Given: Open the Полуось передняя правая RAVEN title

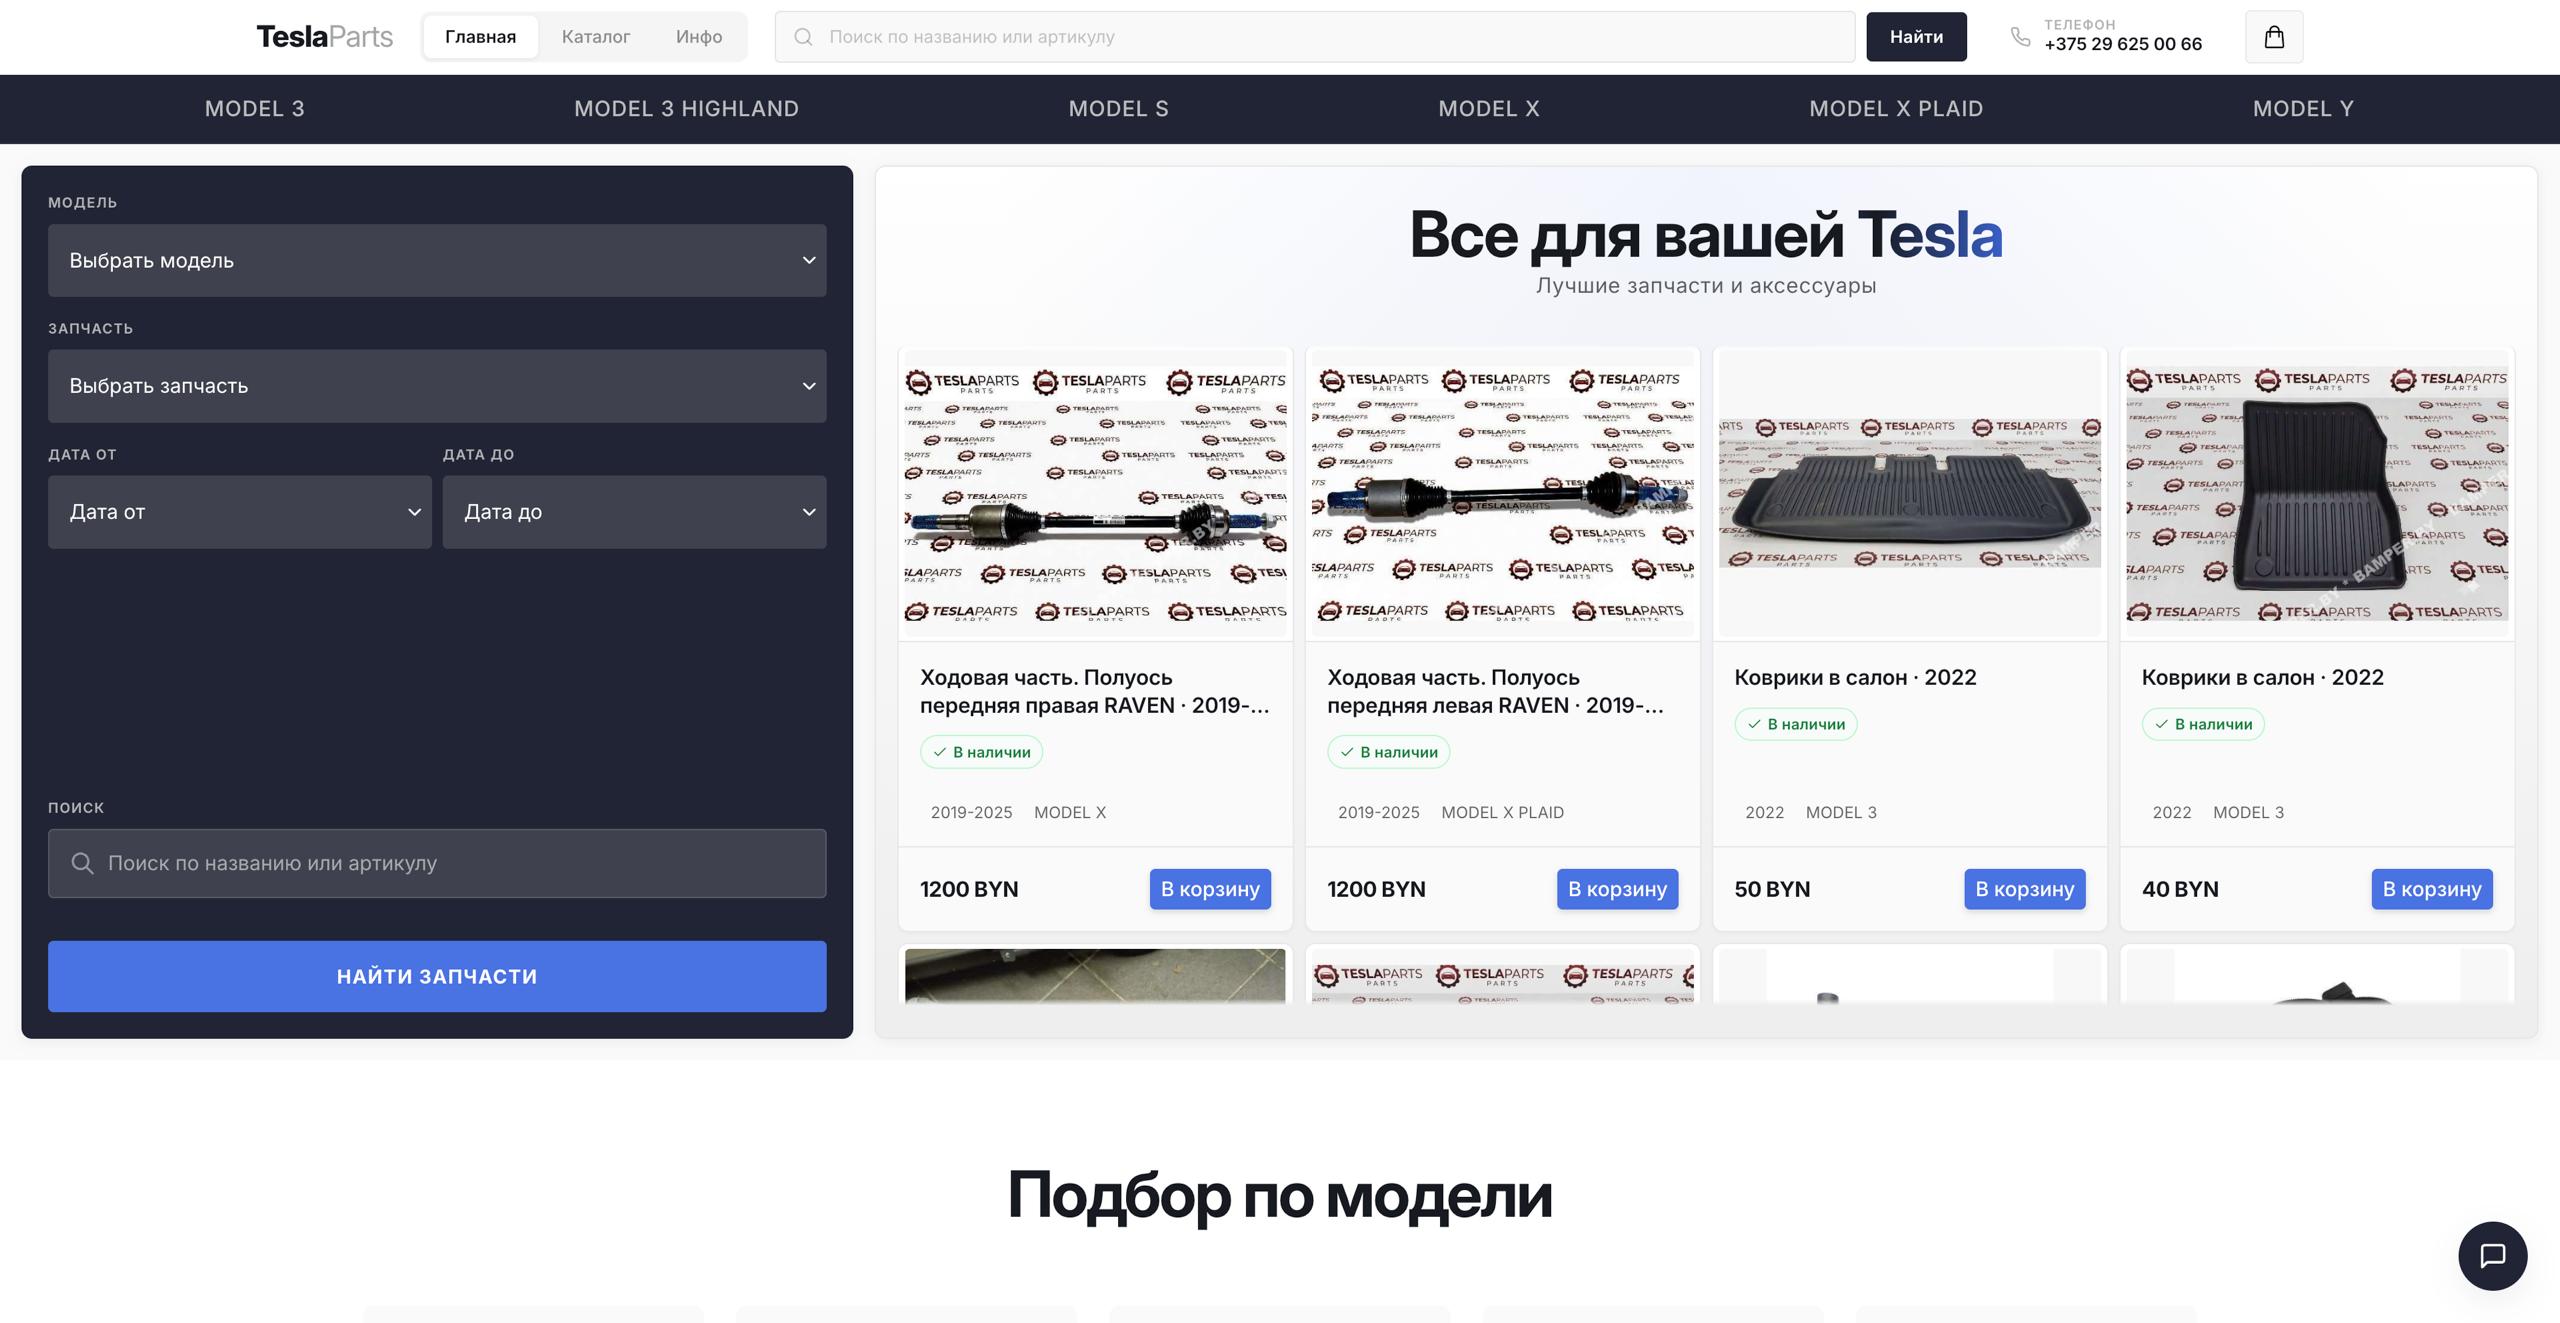Looking at the screenshot, I should (1095, 691).
